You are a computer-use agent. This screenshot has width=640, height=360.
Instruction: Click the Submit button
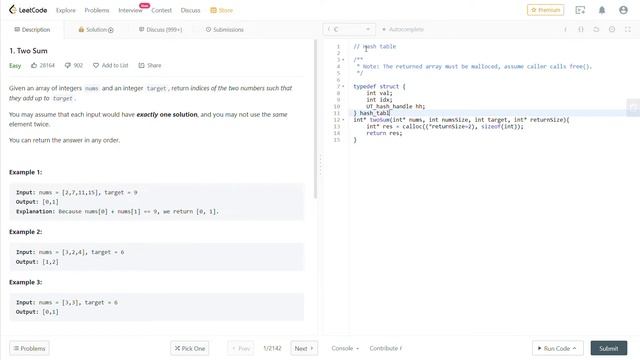click(x=609, y=348)
